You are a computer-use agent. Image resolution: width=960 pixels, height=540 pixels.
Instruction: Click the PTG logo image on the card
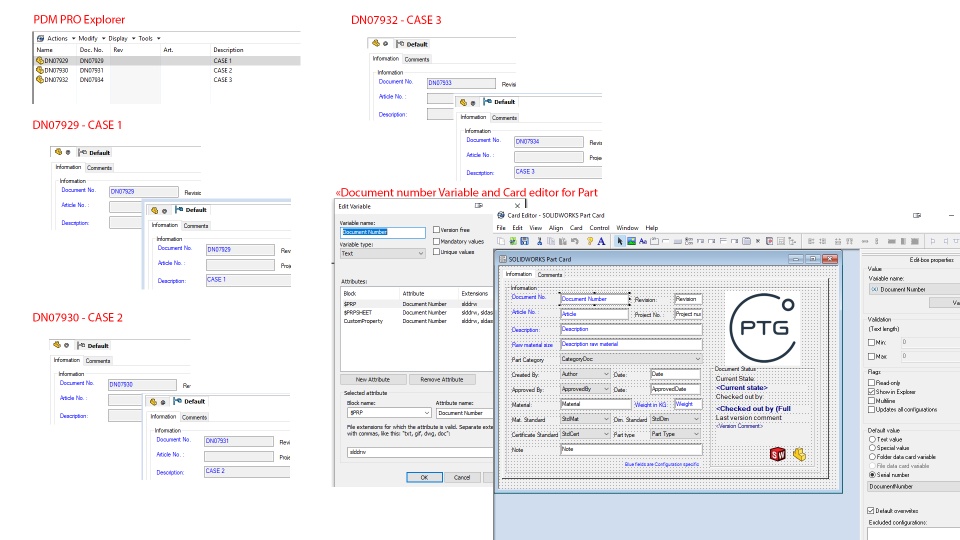[764, 328]
